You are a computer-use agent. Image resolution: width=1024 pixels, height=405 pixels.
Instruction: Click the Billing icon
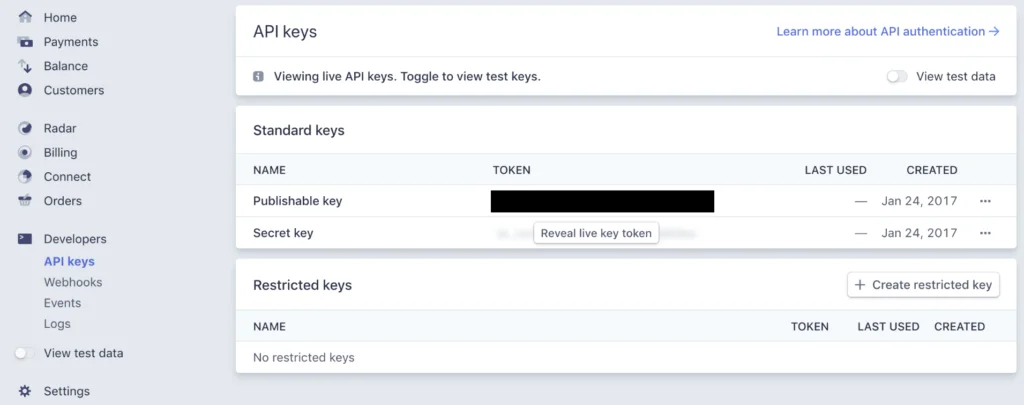[25, 153]
